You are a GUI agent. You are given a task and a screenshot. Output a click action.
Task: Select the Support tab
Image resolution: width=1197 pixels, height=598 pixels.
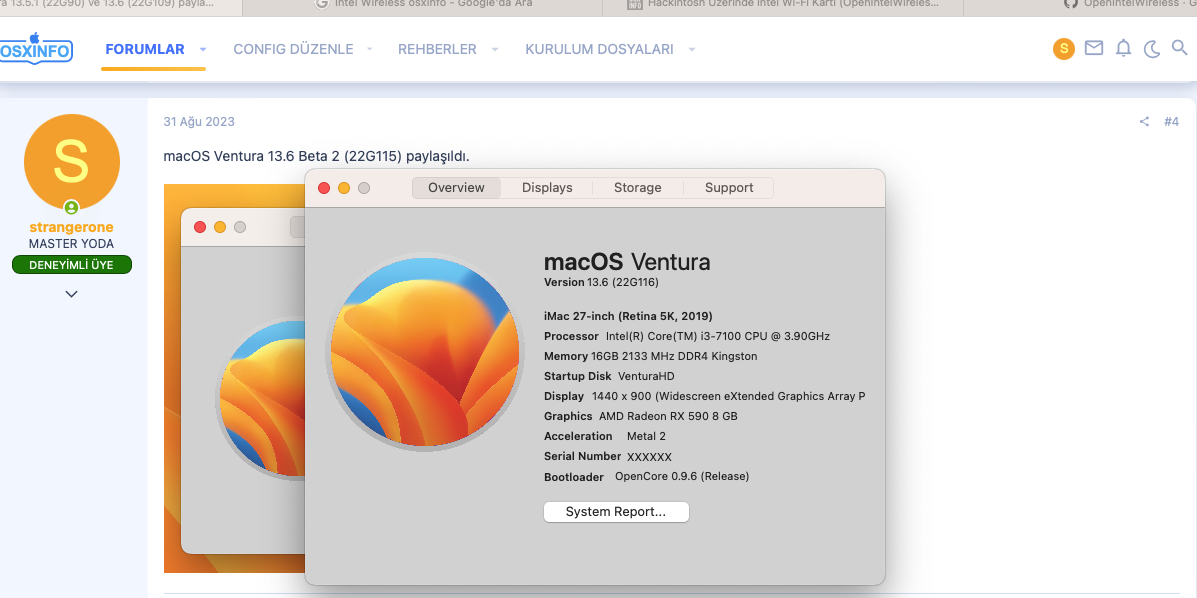pyautogui.click(x=729, y=187)
